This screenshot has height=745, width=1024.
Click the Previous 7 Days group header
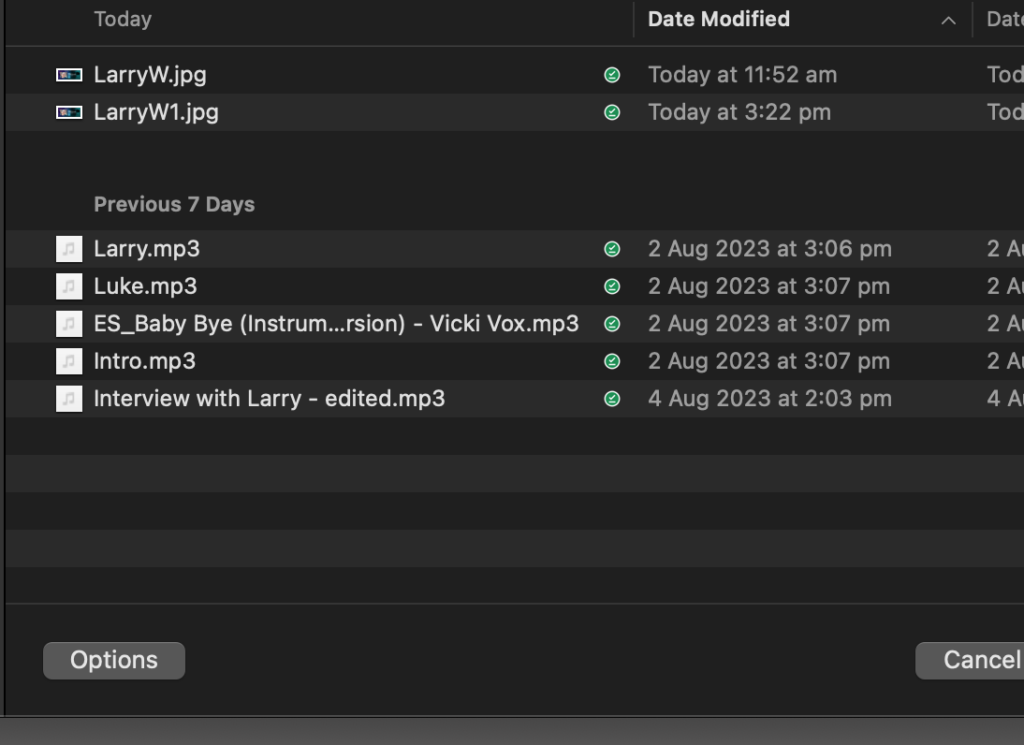tap(174, 204)
